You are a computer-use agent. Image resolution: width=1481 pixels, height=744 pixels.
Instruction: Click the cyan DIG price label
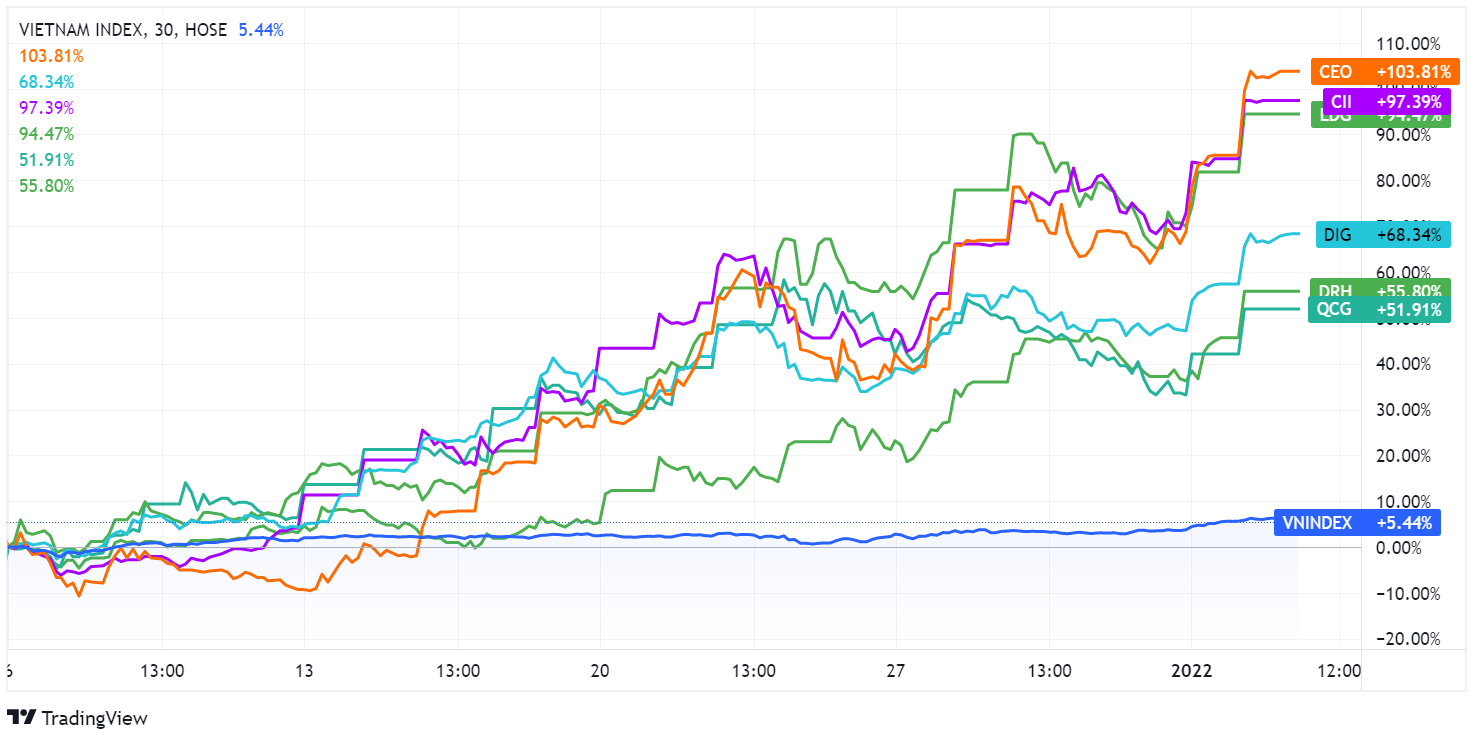(x=1381, y=235)
